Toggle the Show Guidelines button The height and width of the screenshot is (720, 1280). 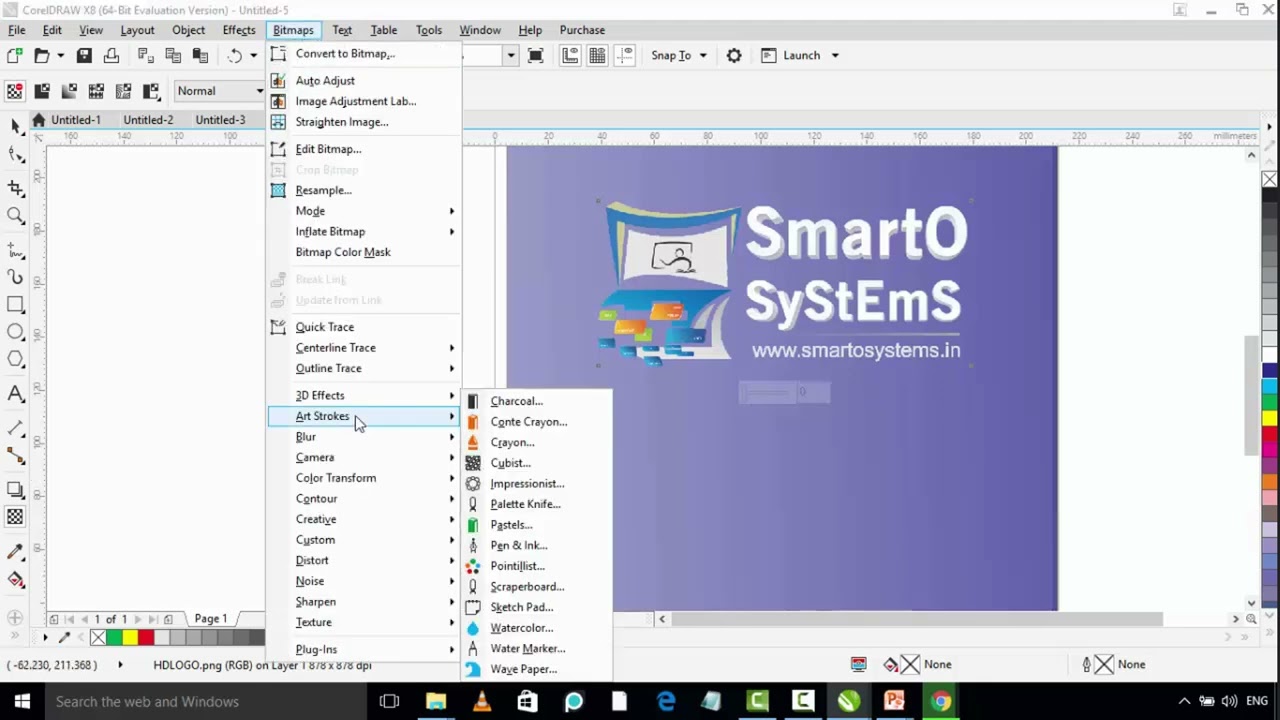tap(625, 56)
